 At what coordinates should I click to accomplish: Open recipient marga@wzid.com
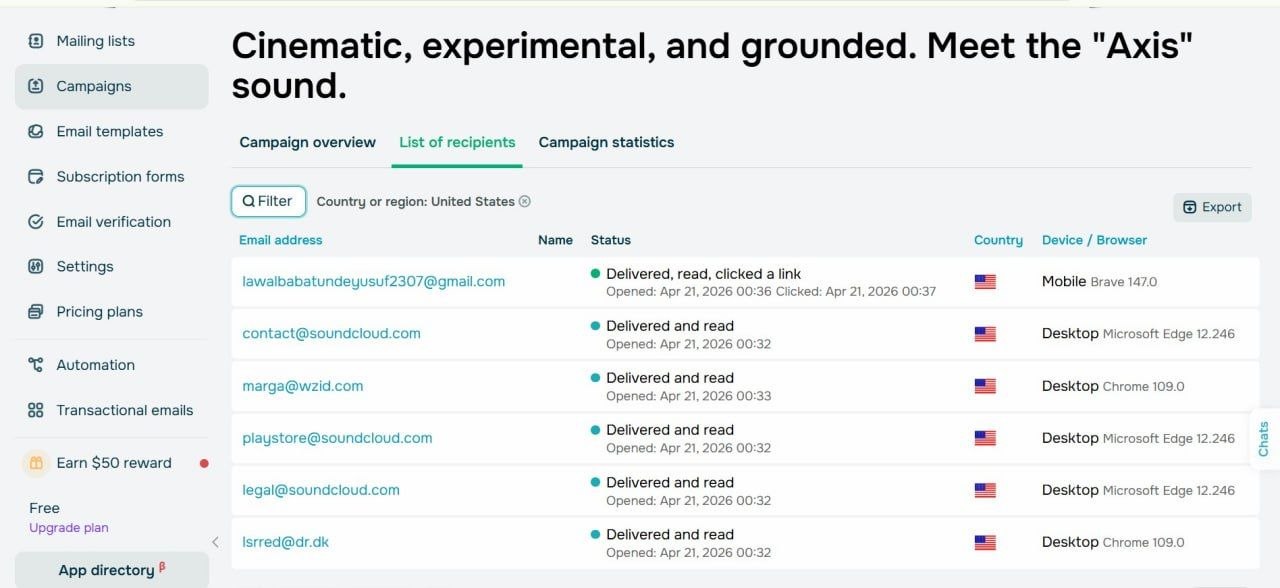coord(303,386)
